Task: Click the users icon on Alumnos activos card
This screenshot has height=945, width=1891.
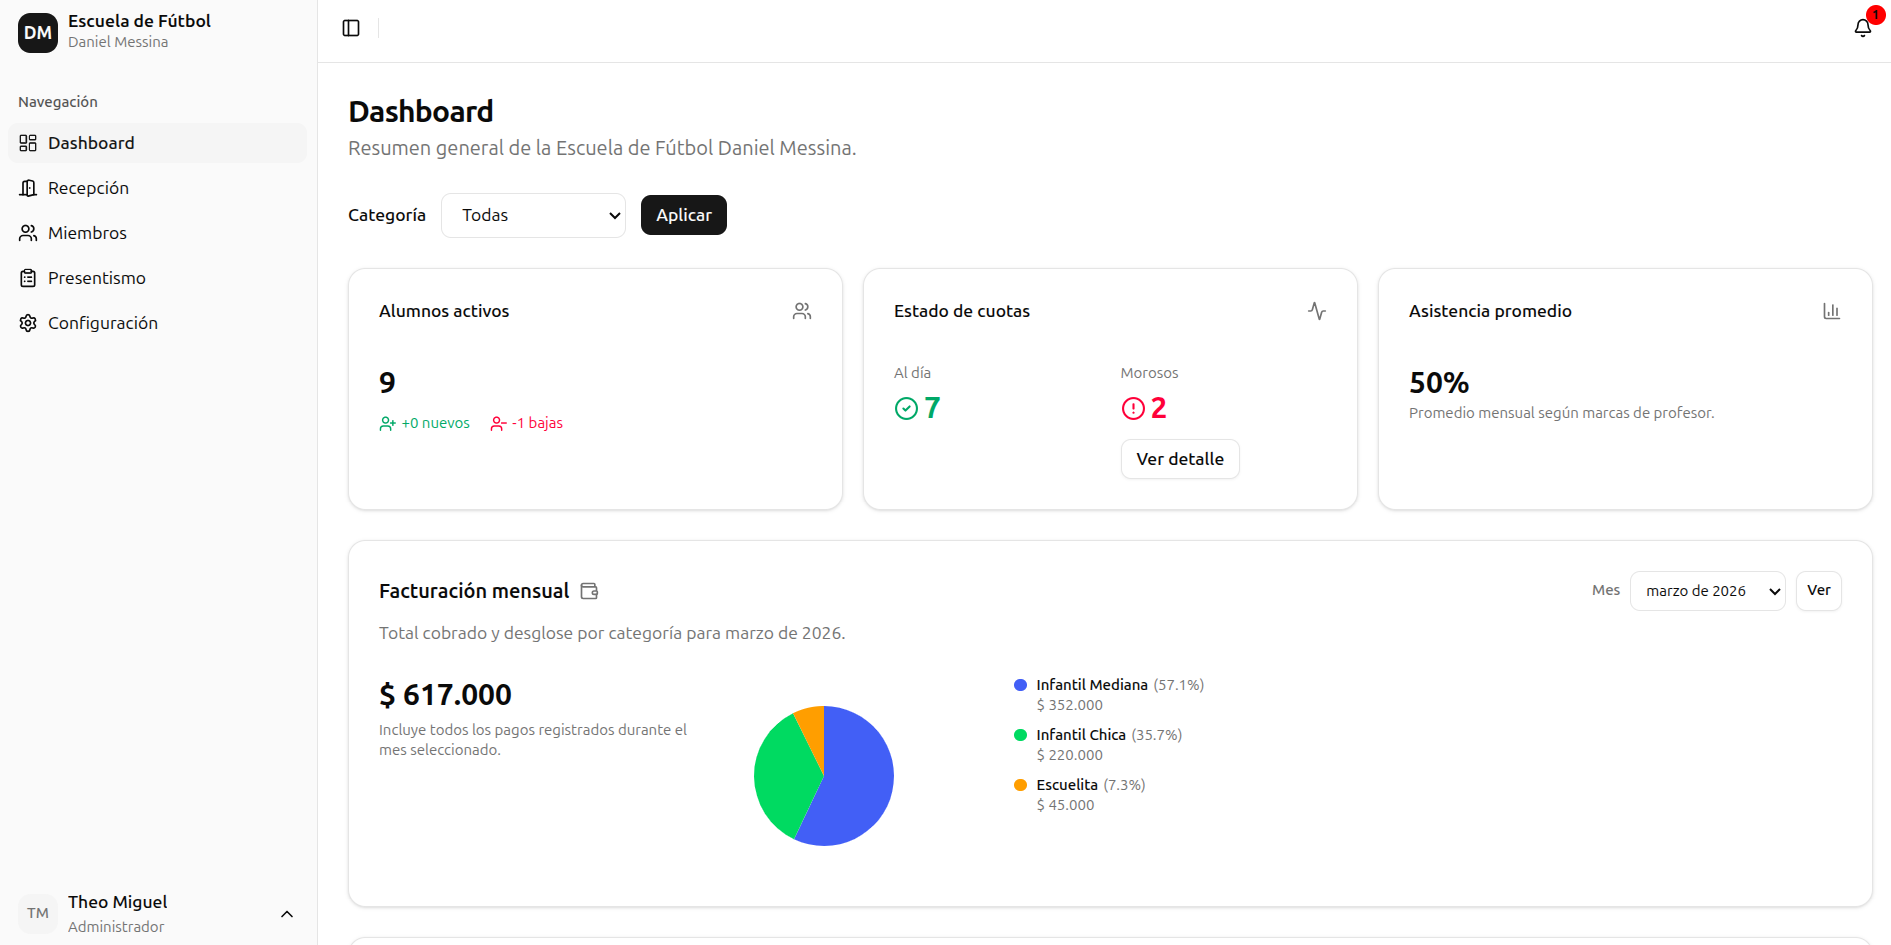Action: pos(801,310)
